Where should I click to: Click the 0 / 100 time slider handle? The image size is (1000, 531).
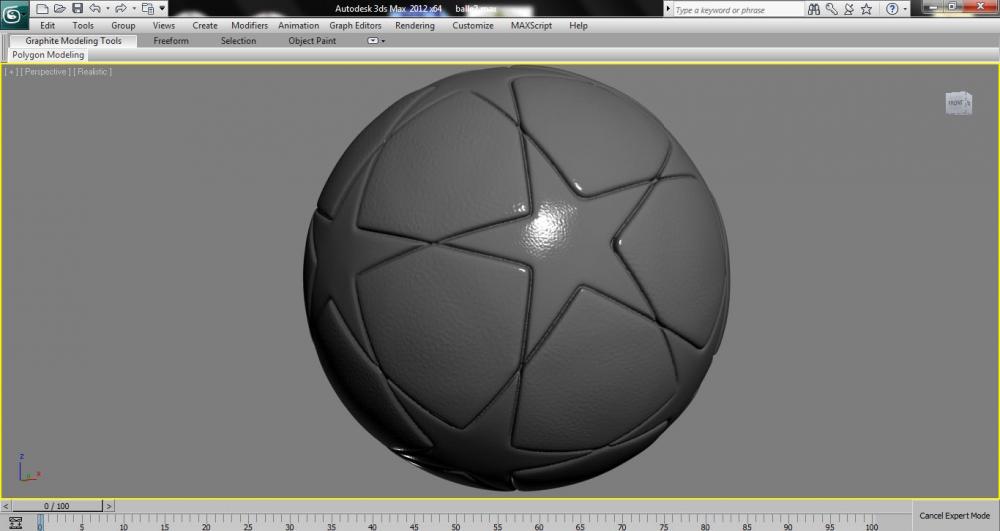pyautogui.click(x=57, y=506)
